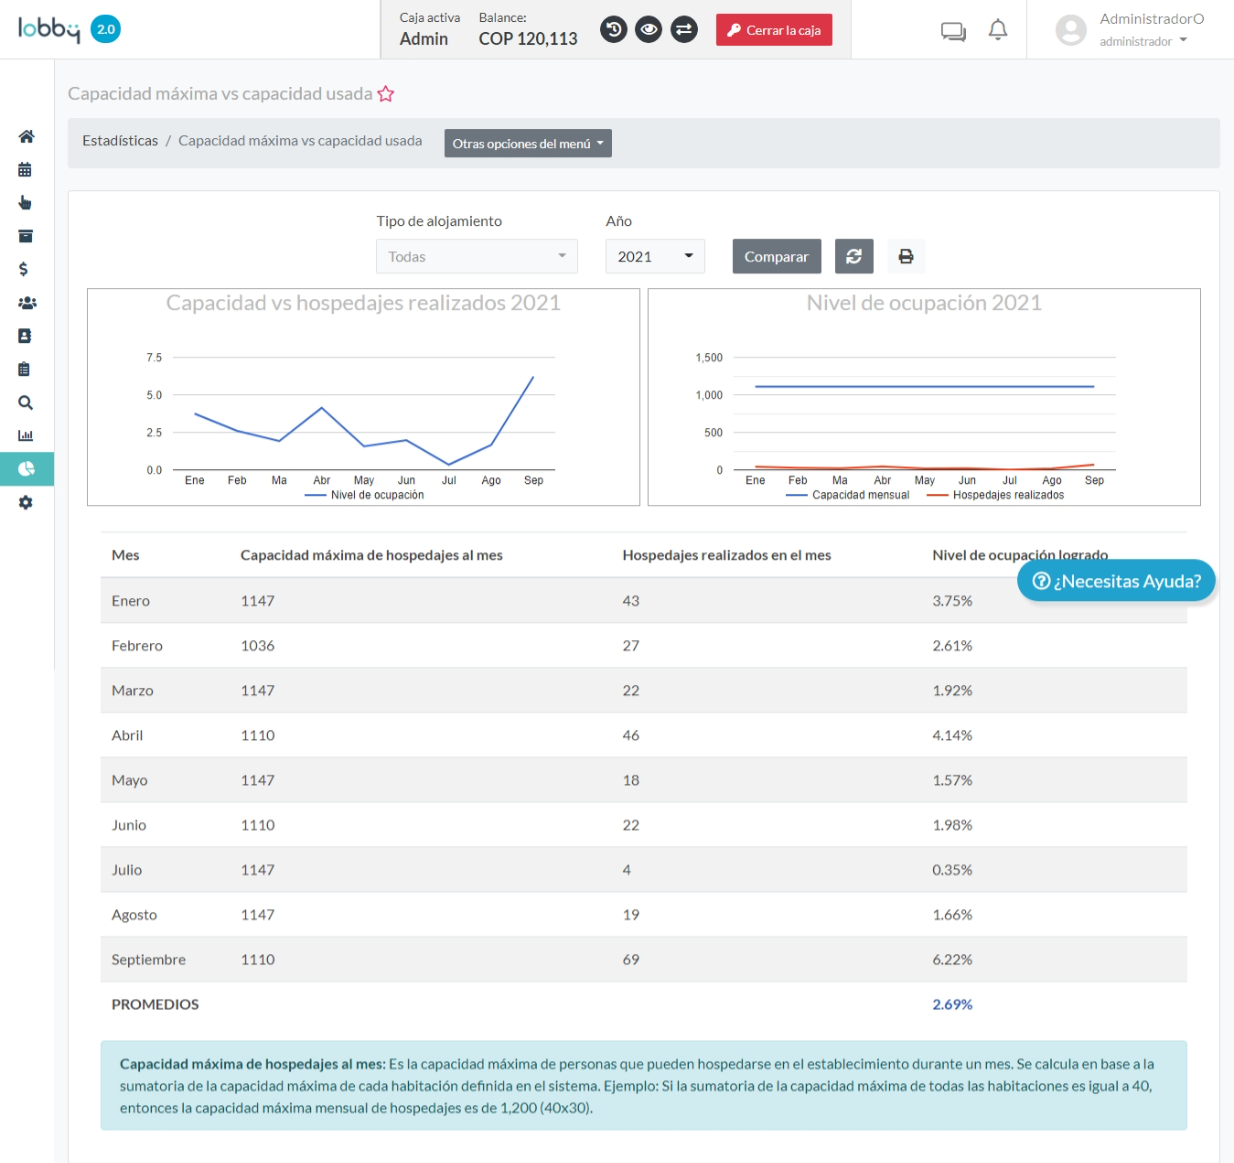Click the 1036 capacity value for Febrero
The height and width of the screenshot is (1163, 1234).
point(257,645)
